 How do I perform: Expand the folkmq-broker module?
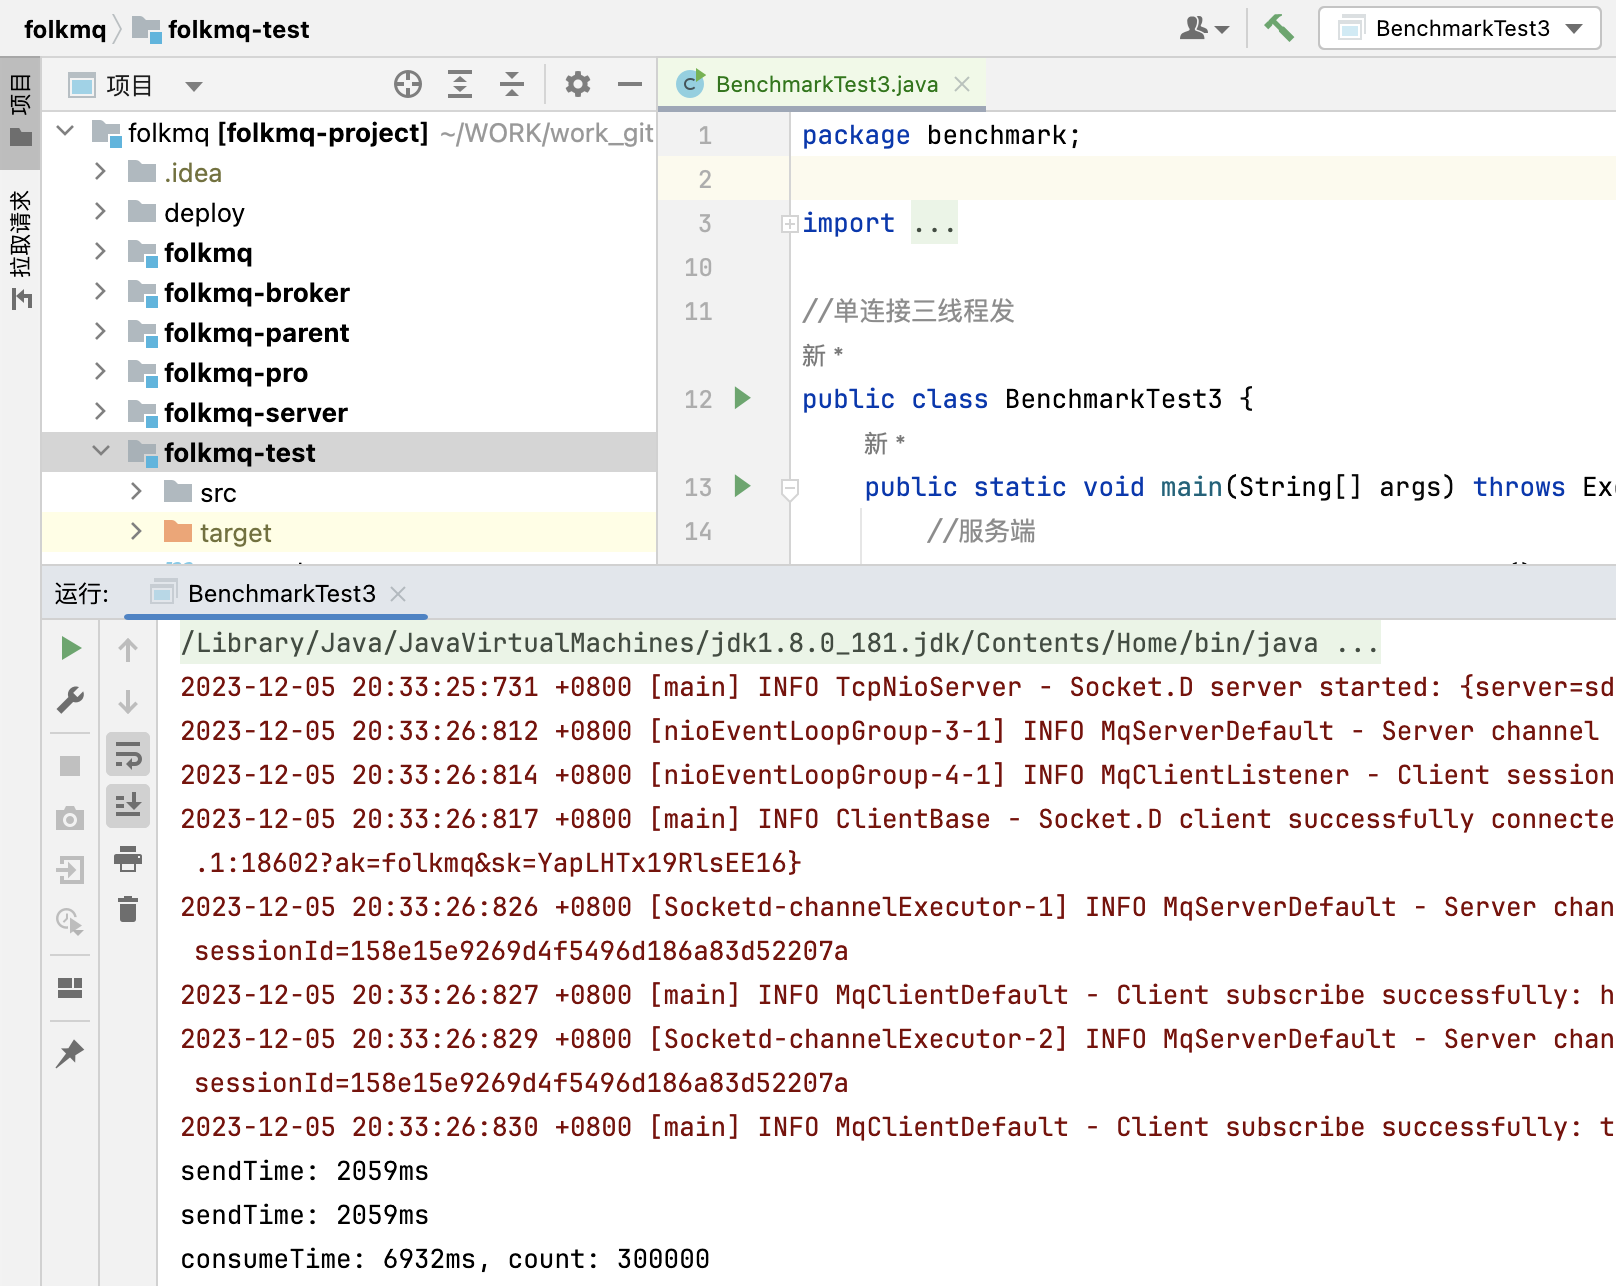[x=100, y=292]
